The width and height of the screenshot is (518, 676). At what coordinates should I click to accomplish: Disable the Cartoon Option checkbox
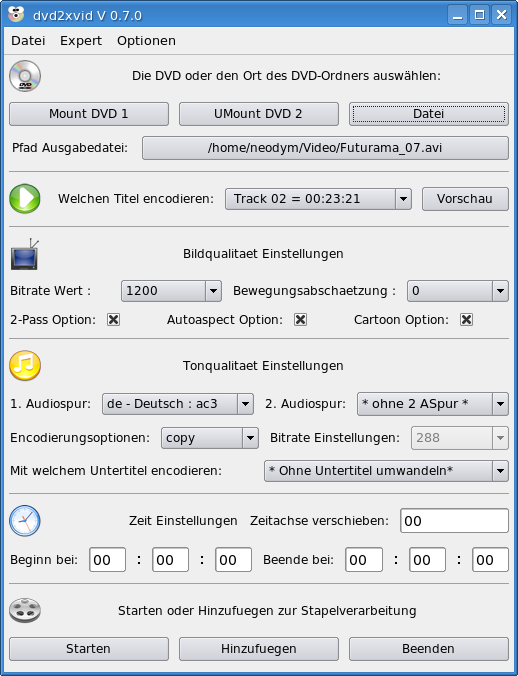[x=466, y=319]
